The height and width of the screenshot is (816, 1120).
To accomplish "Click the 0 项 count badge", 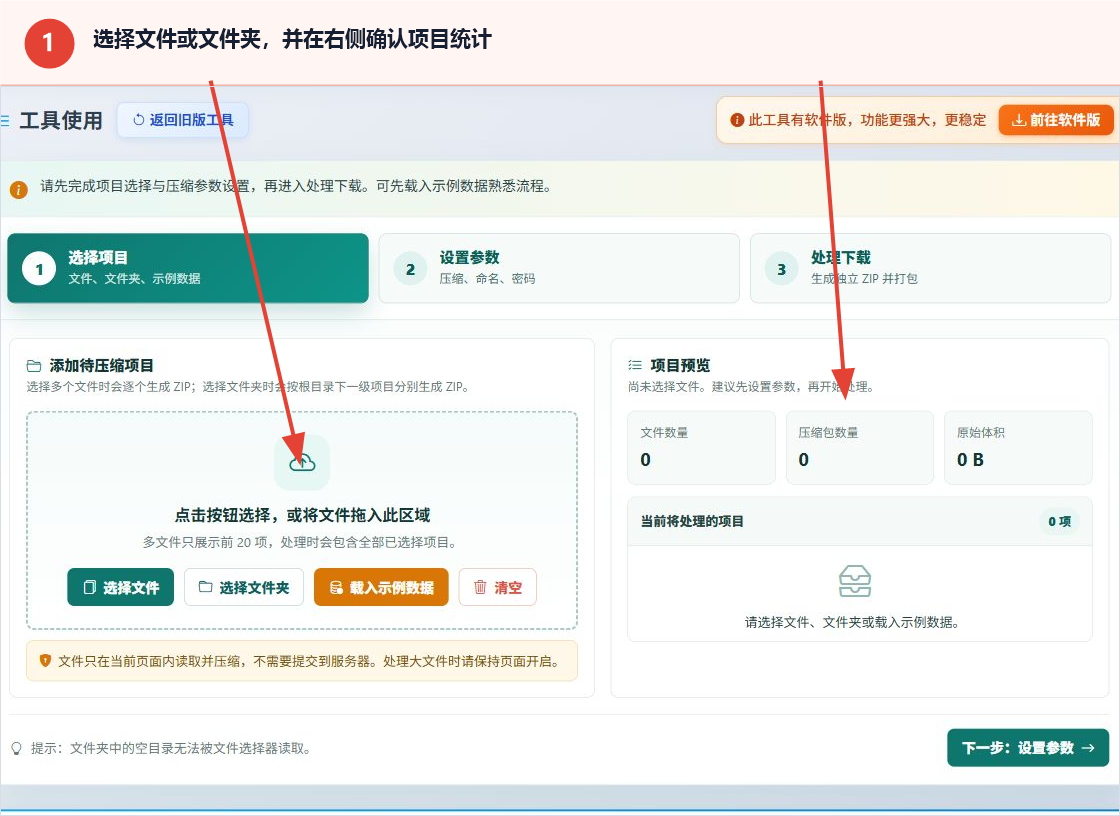I will click(1059, 522).
